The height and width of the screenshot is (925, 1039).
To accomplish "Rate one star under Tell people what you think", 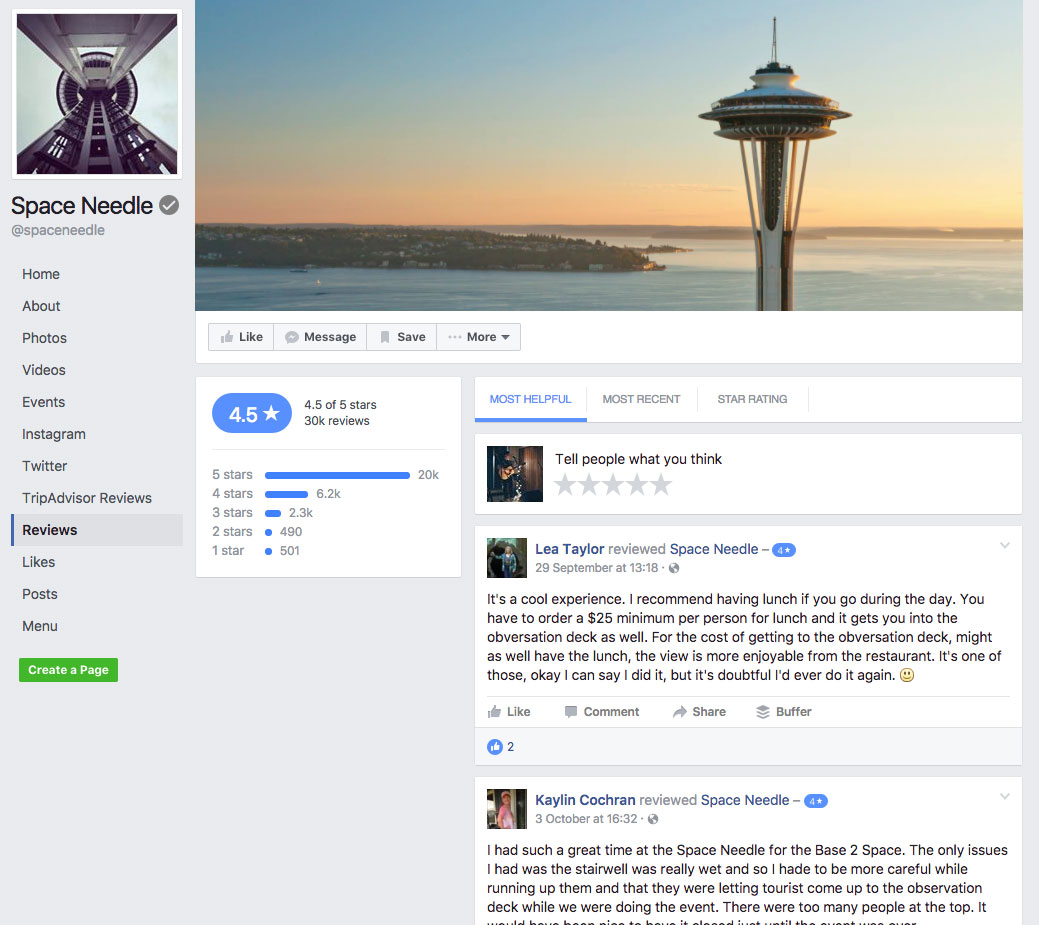I will pos(565,485).
